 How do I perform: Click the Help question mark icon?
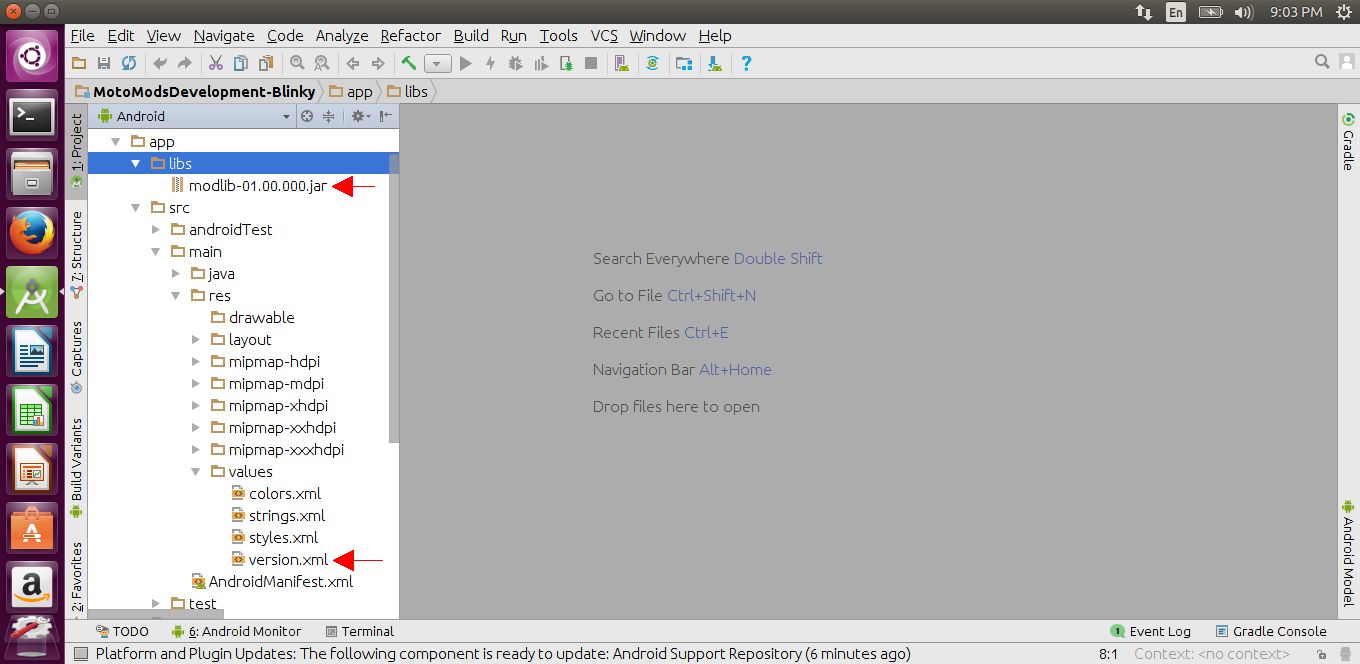tap(746, 63)
